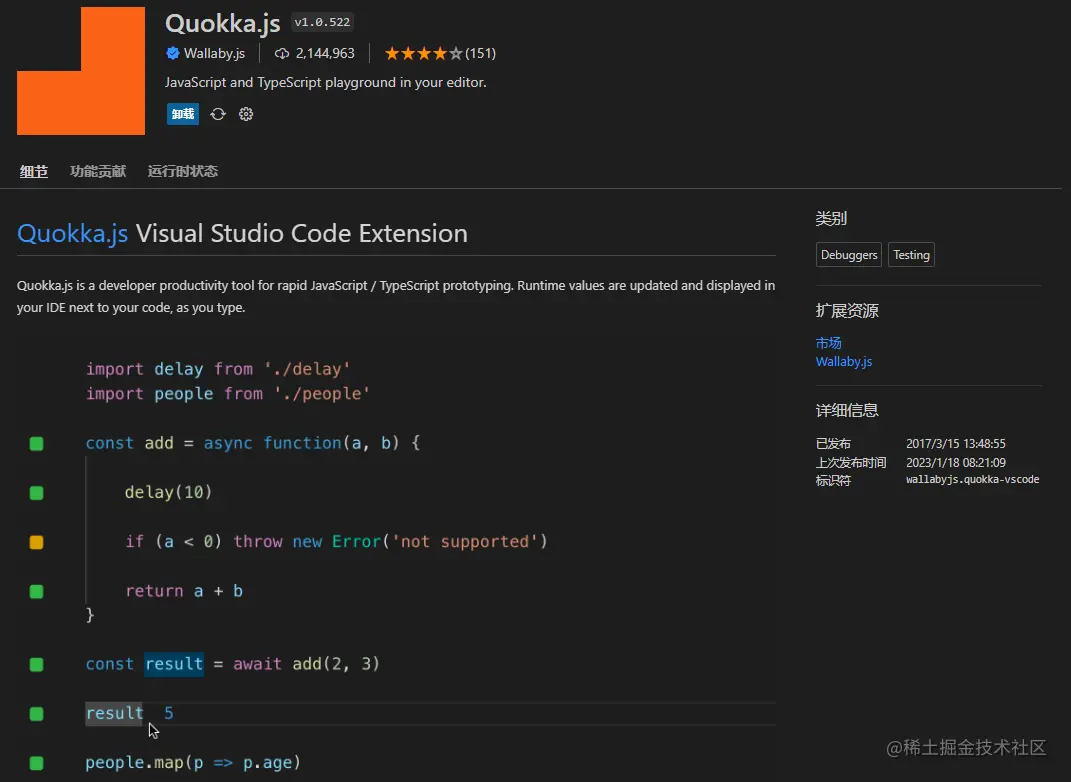The width and height of the screenshot is (1071, 782).
Task: Open the Quokka.js link in the heading
Action: pyautogui.click(x=72, y=234)
